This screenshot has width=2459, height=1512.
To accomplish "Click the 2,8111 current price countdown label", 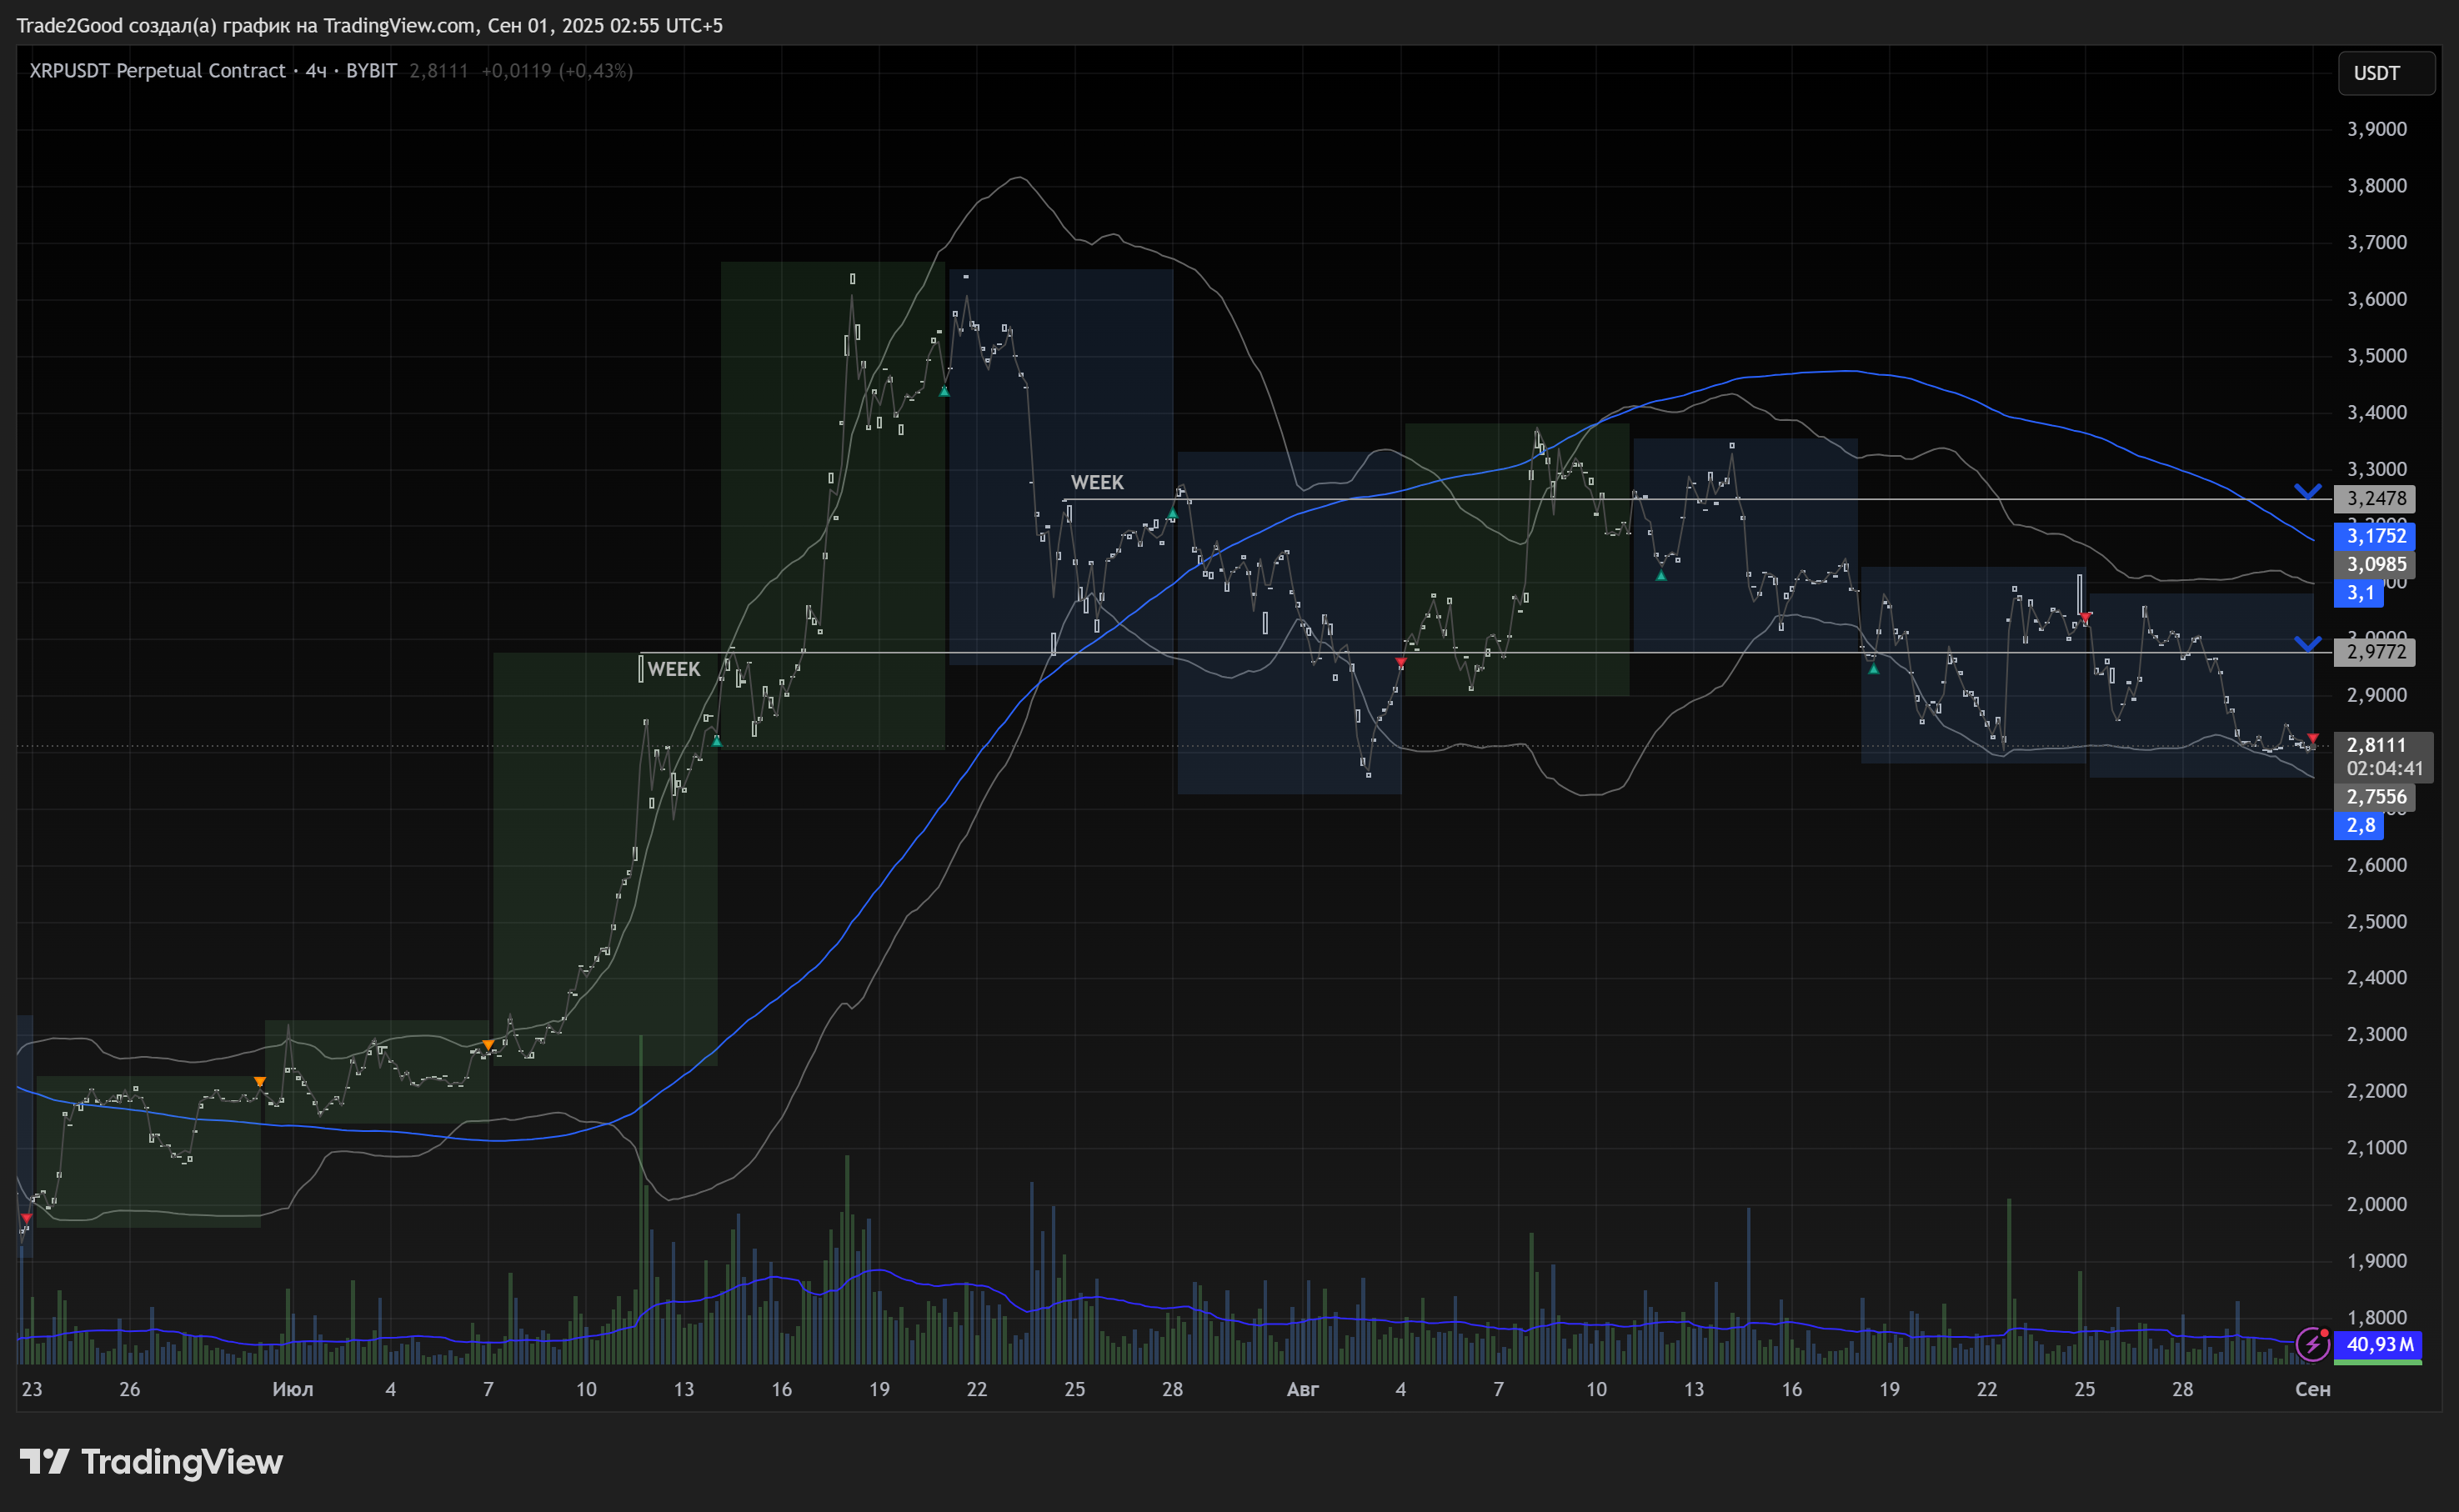I will click(2383, 756).
